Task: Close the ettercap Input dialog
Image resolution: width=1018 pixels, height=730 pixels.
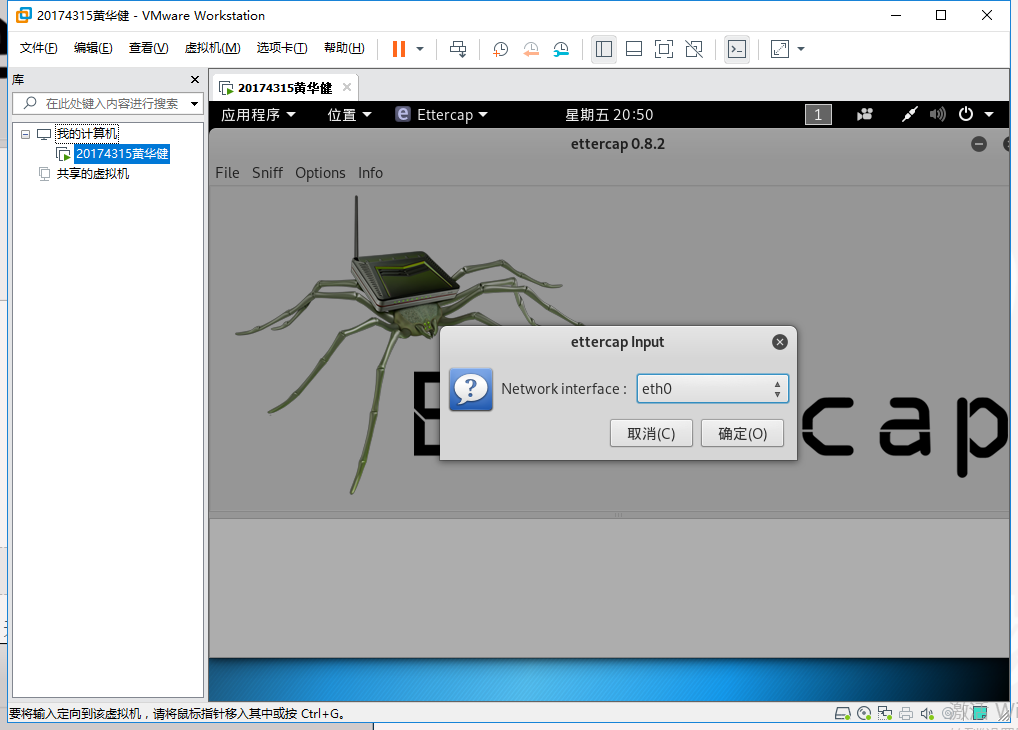Action: (780, 342)
